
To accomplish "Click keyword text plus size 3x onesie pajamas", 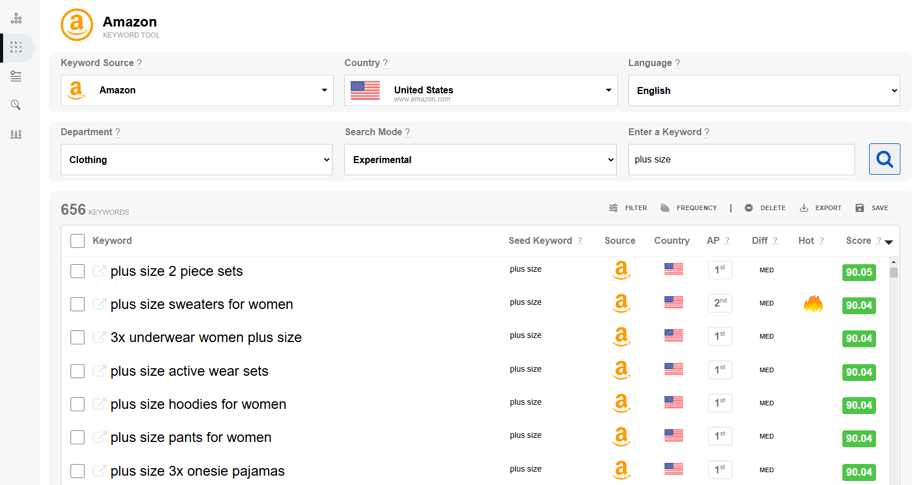I will click(198, 470).
